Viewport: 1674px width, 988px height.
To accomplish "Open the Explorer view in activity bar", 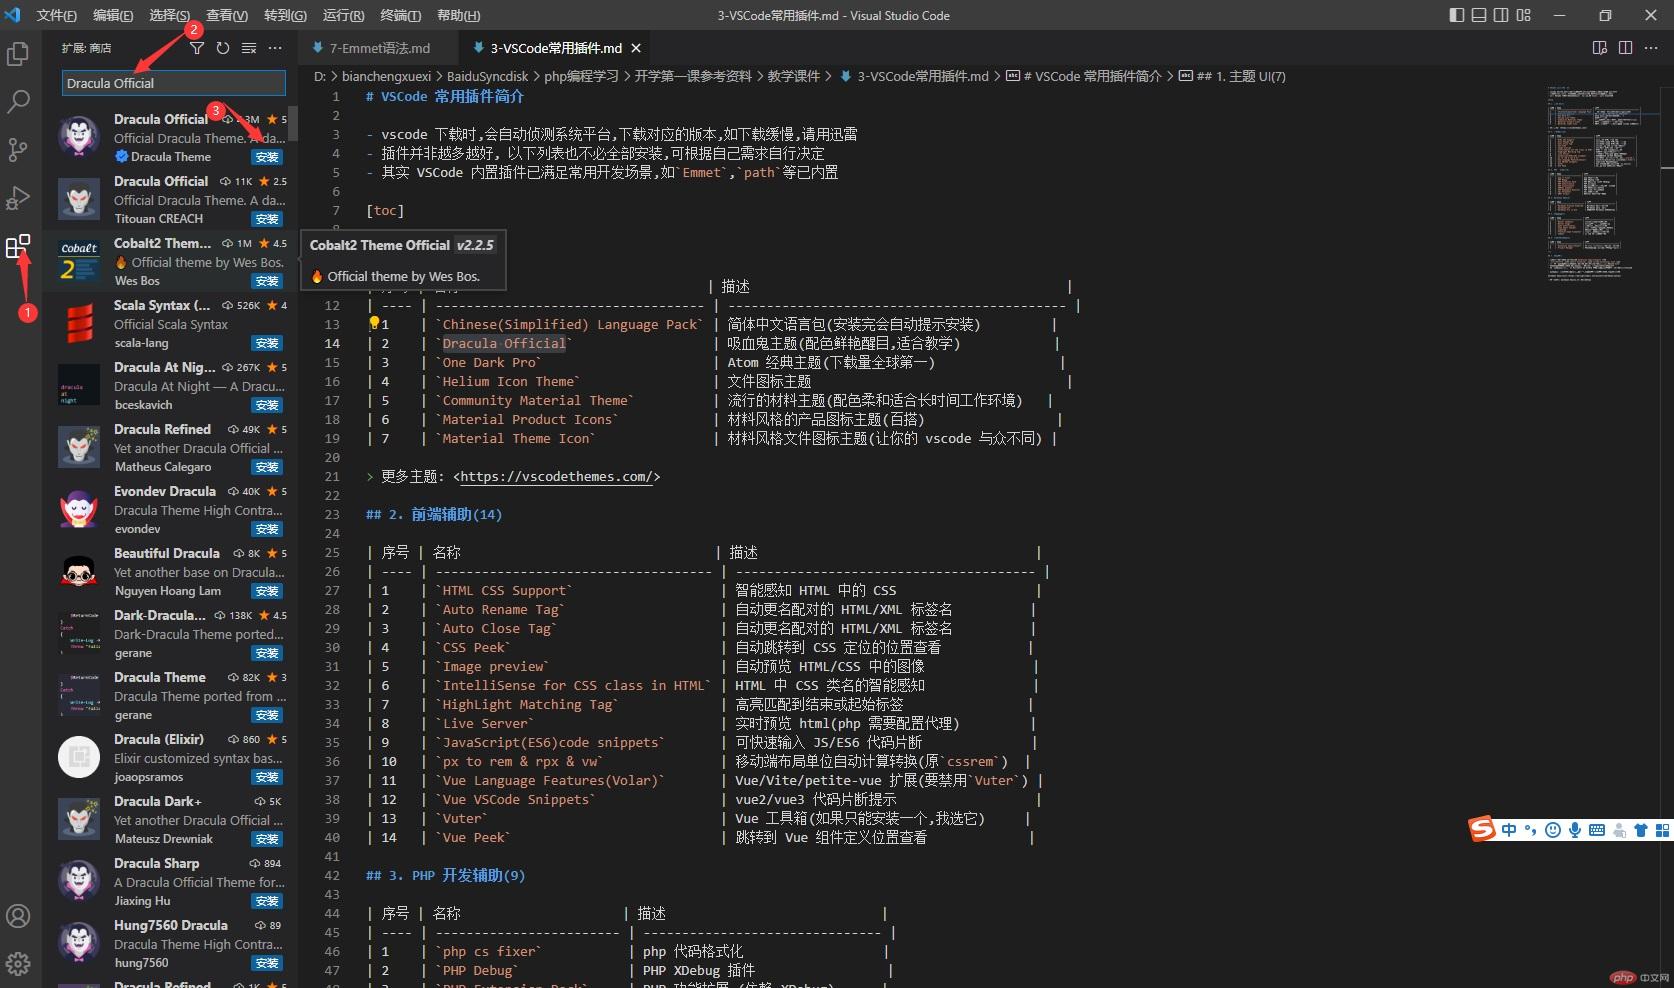I will point(18,53).
